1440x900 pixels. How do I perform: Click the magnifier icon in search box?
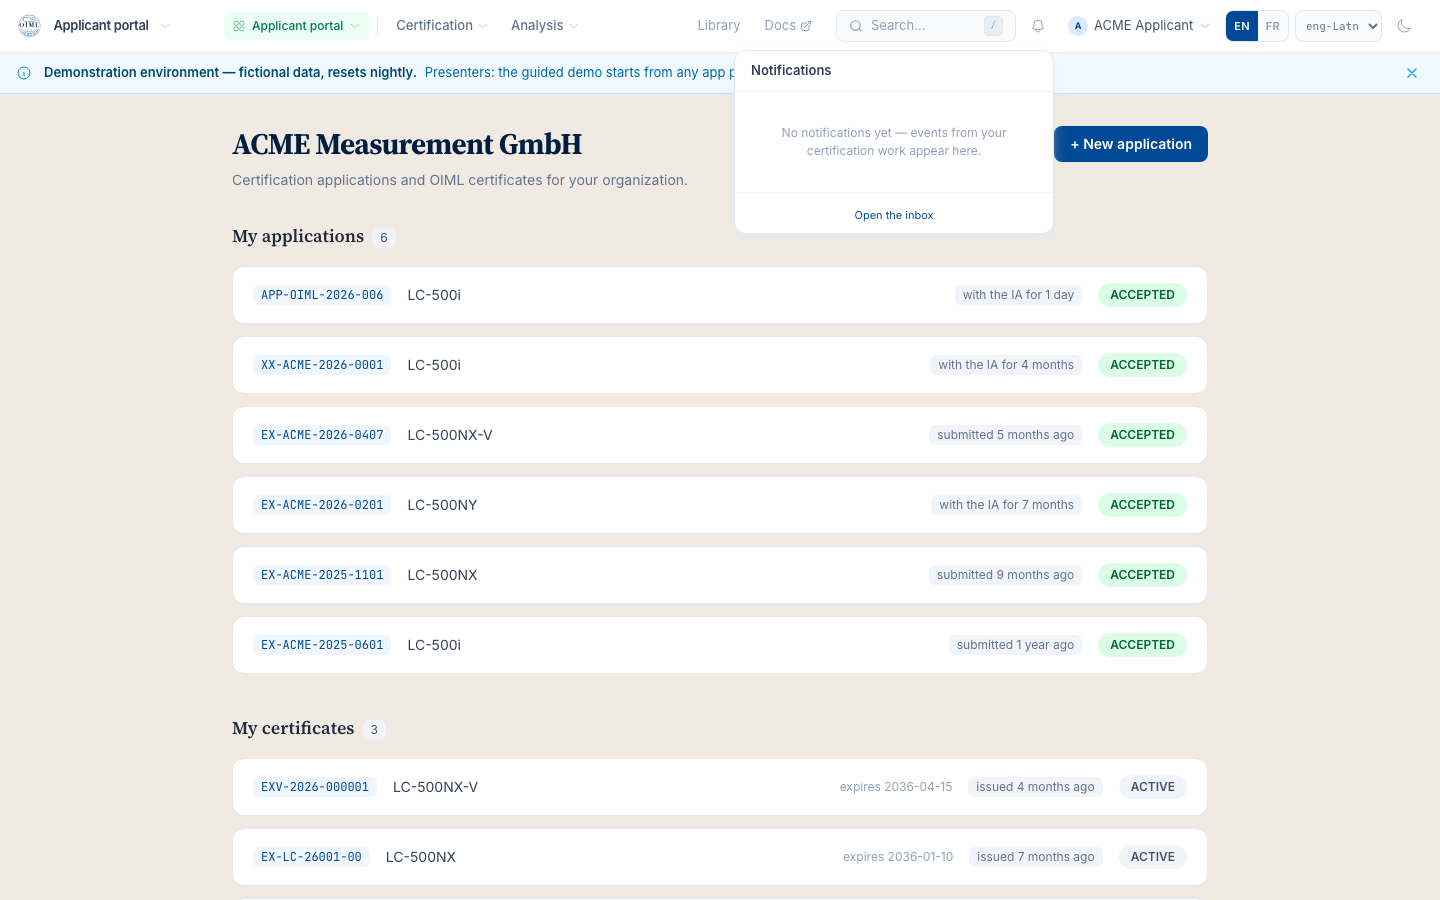pos(856,26)
